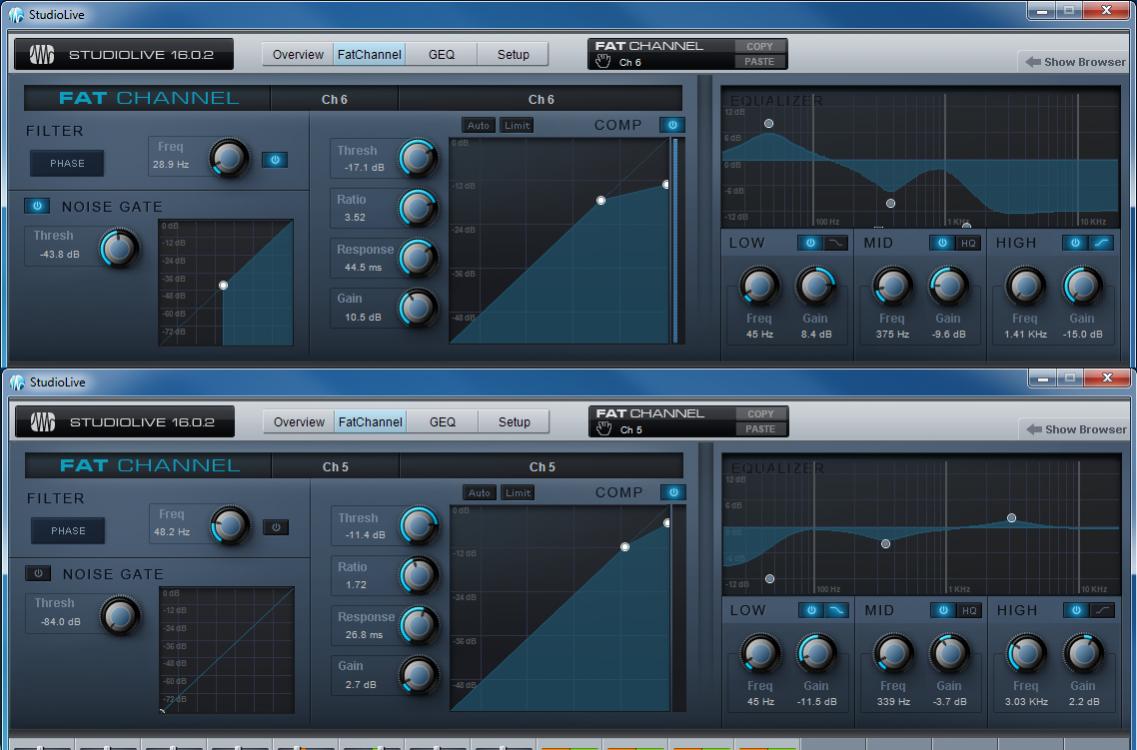
Task: Select the LOW band node on Ch 6 equalizer graph
Action: click(769, 123)
